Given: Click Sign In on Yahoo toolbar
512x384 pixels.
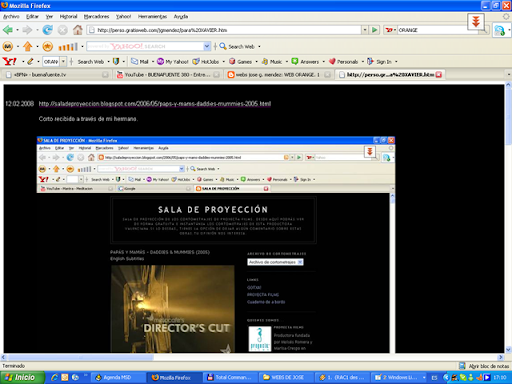Looking at the screenshot, I should (379, 62).
